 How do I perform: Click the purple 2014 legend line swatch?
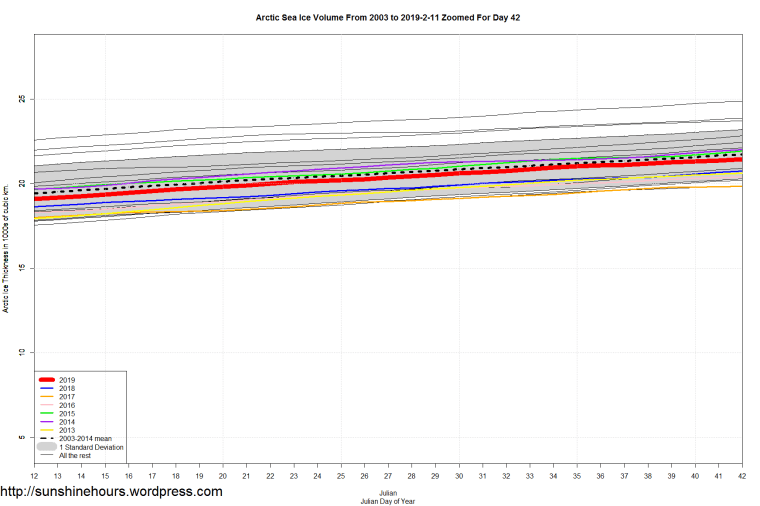[x=46, y=422]
